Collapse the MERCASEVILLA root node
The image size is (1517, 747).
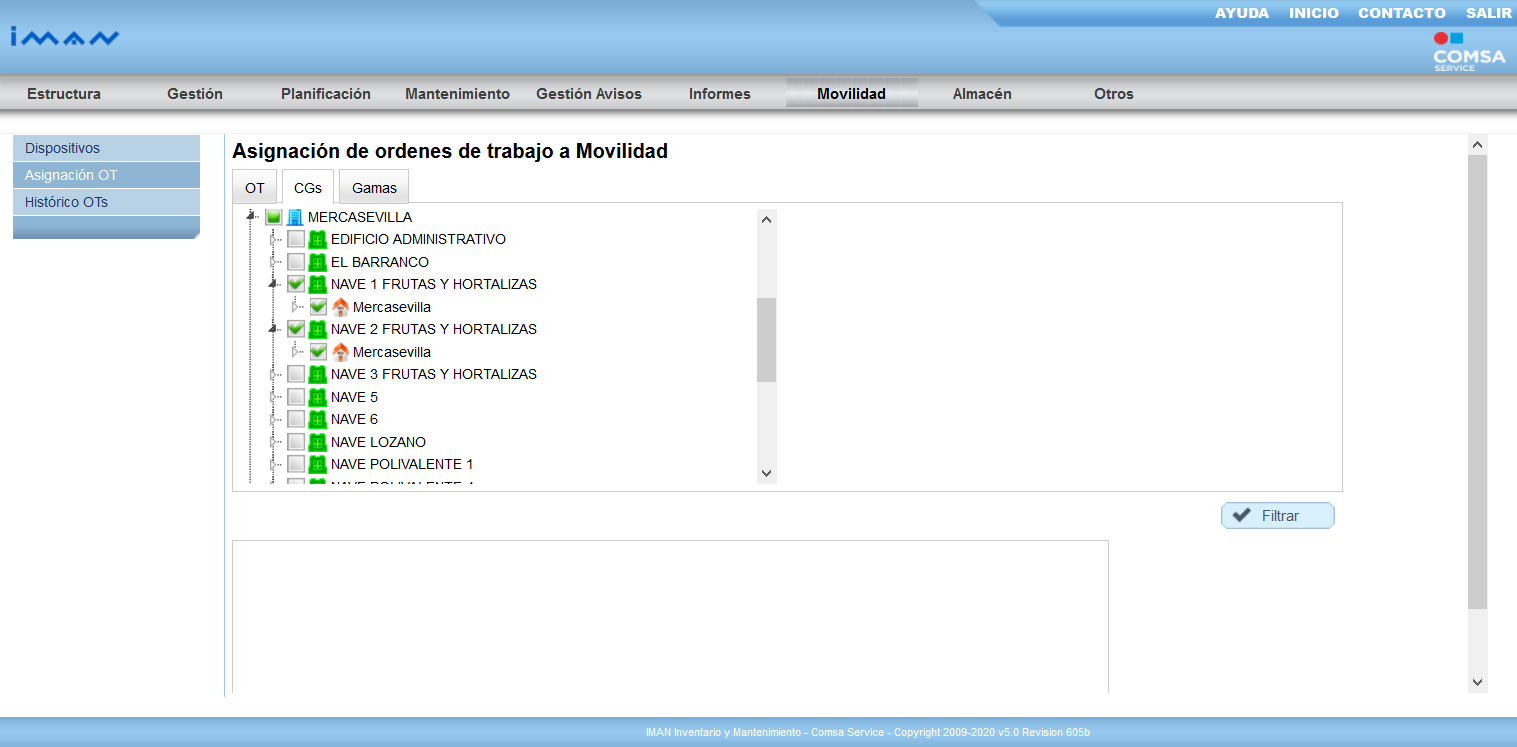(x=252, y=216)
